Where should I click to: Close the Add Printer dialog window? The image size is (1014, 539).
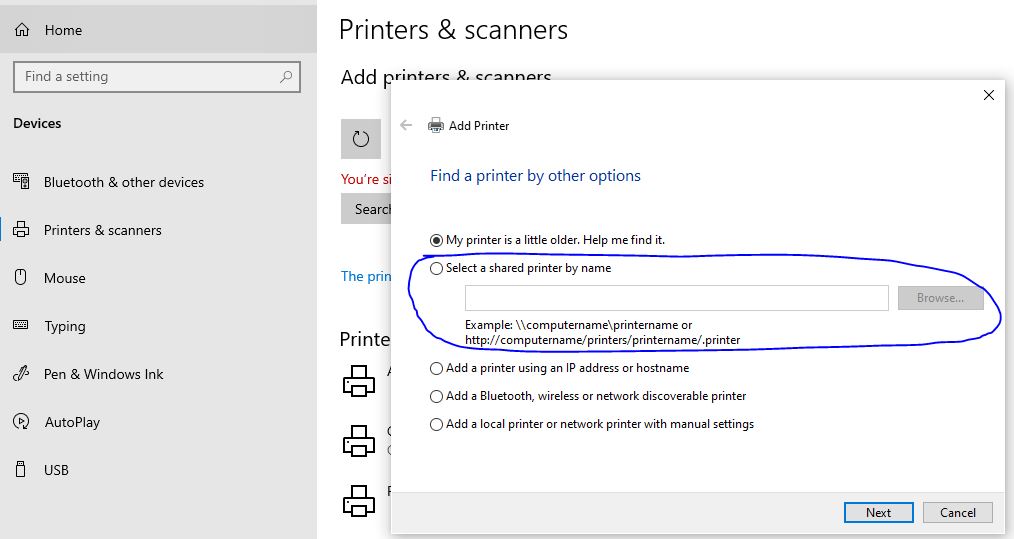[988, 95]
